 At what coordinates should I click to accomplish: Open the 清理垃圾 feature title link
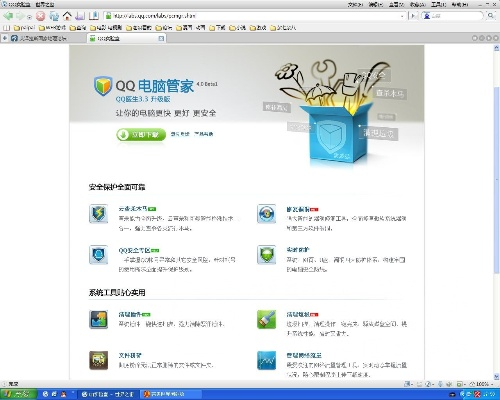[298, 314]
